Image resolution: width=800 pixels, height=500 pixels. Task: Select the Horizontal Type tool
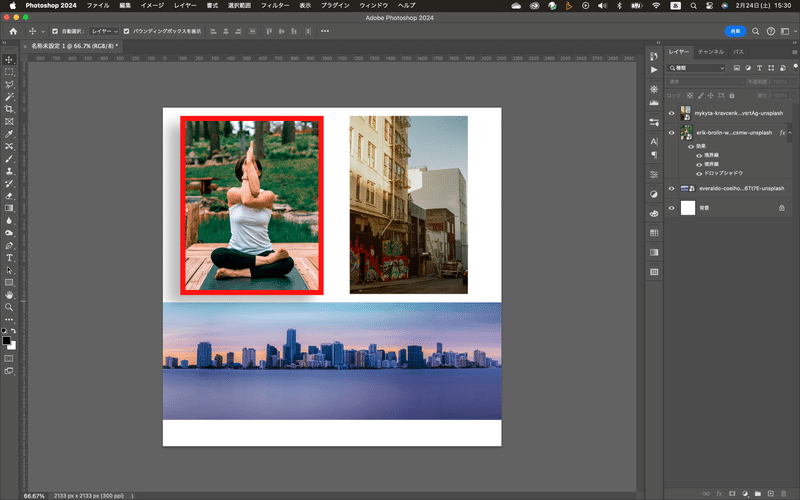9,258
